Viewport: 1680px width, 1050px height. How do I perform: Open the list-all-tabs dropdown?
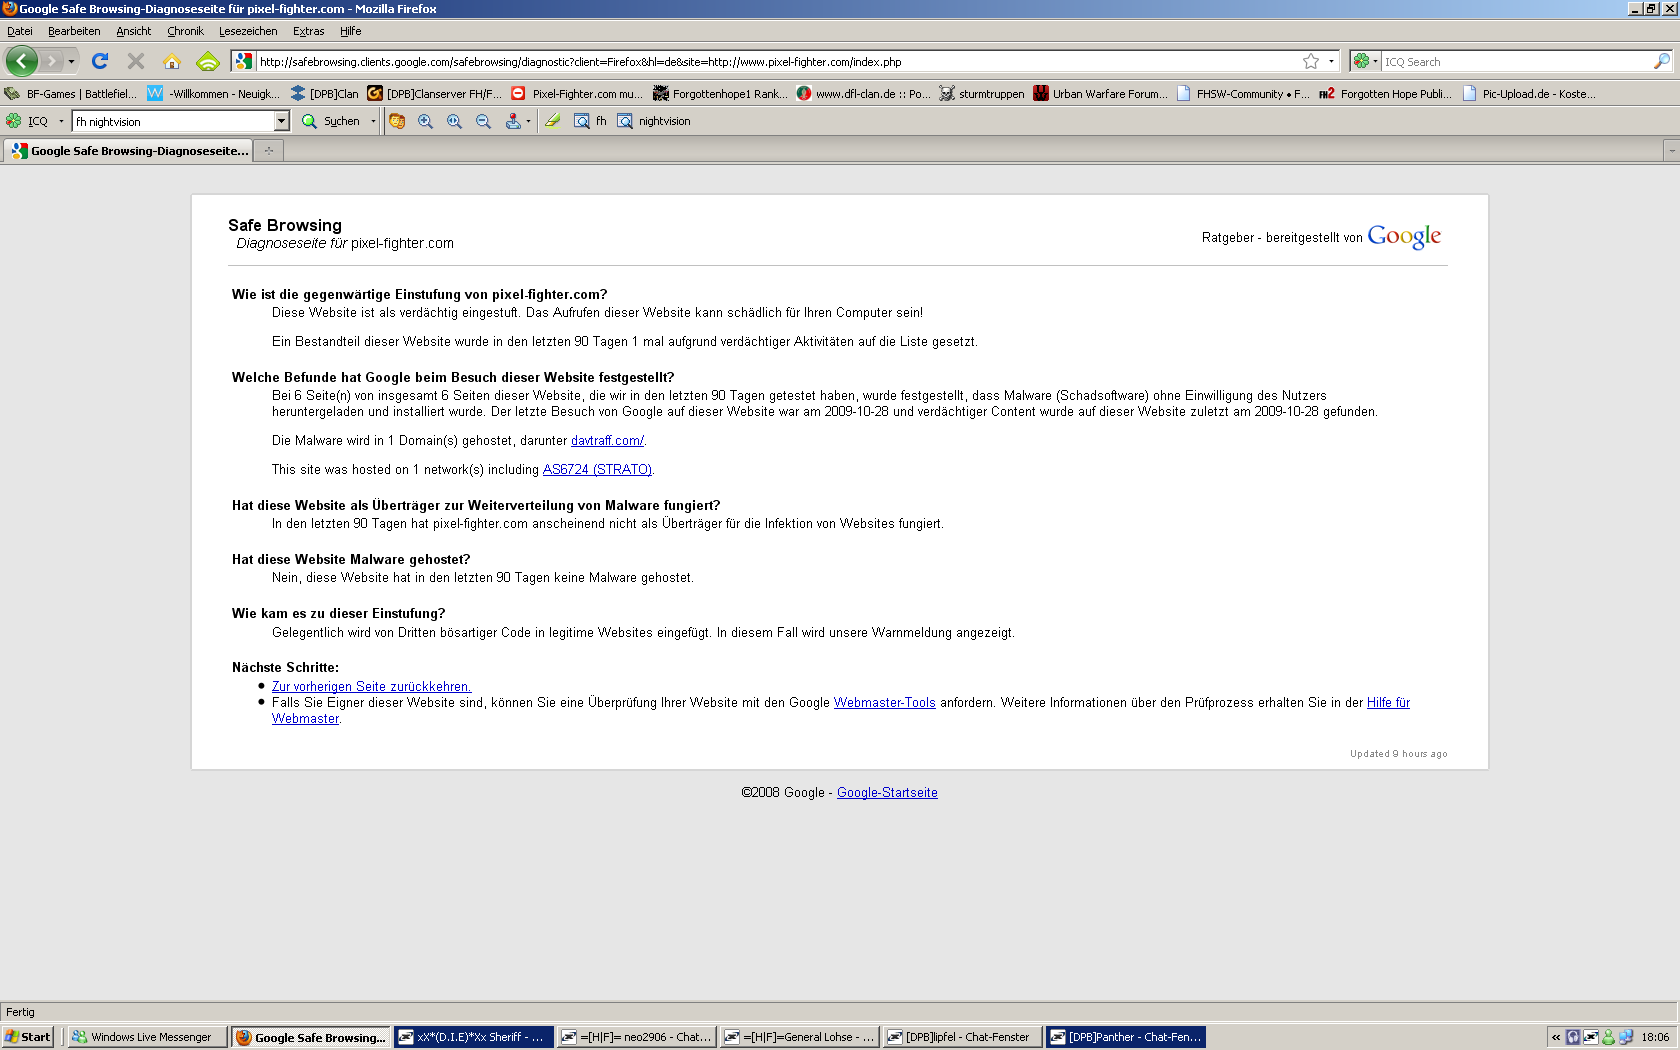tap(1671, 150)
